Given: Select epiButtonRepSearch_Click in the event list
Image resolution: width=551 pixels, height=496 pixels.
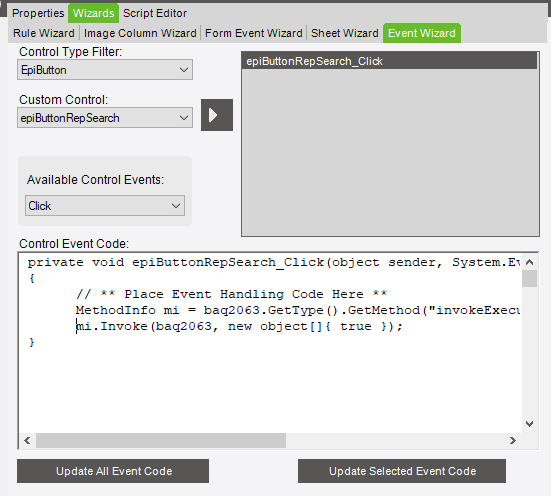Looking at the screenshot, I should 389,61.
